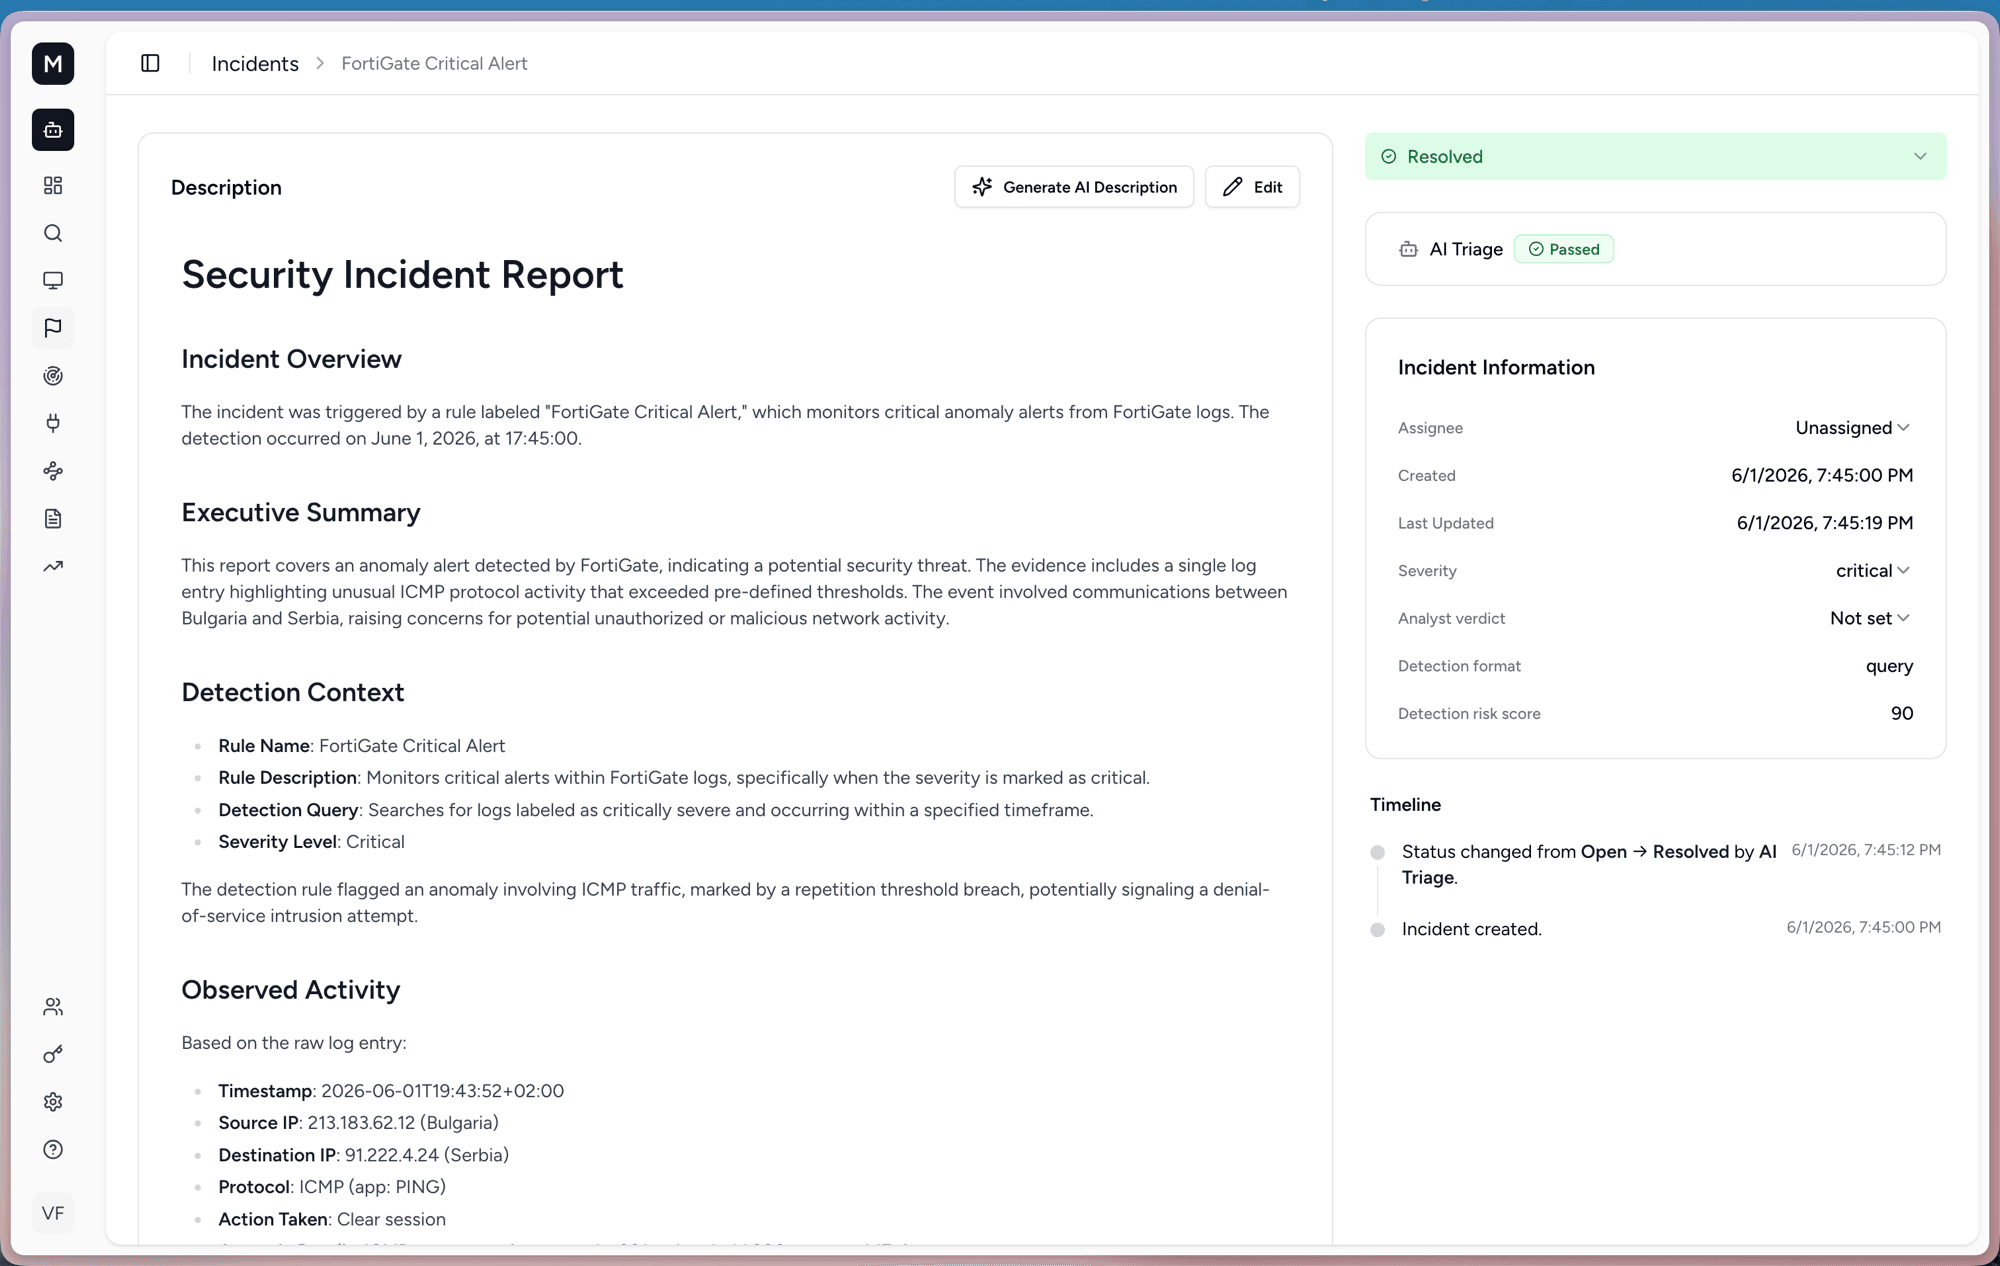Viewport: 2000px width, 1266px height.
Task: Open the VF user avatar
Action: pyautogui.click(x=53, y=1213)
